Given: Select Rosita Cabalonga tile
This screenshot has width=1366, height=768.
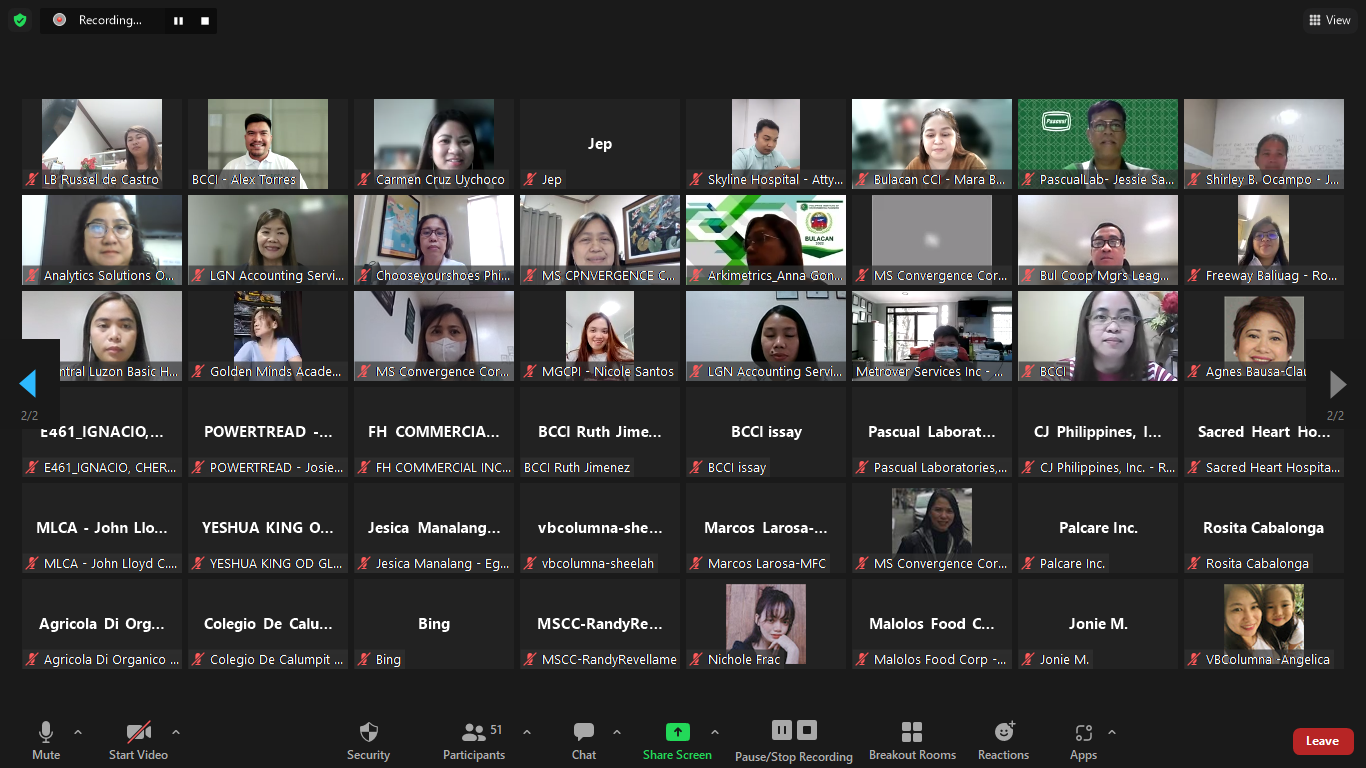Looking at the screenshot, I should 1264,528.
